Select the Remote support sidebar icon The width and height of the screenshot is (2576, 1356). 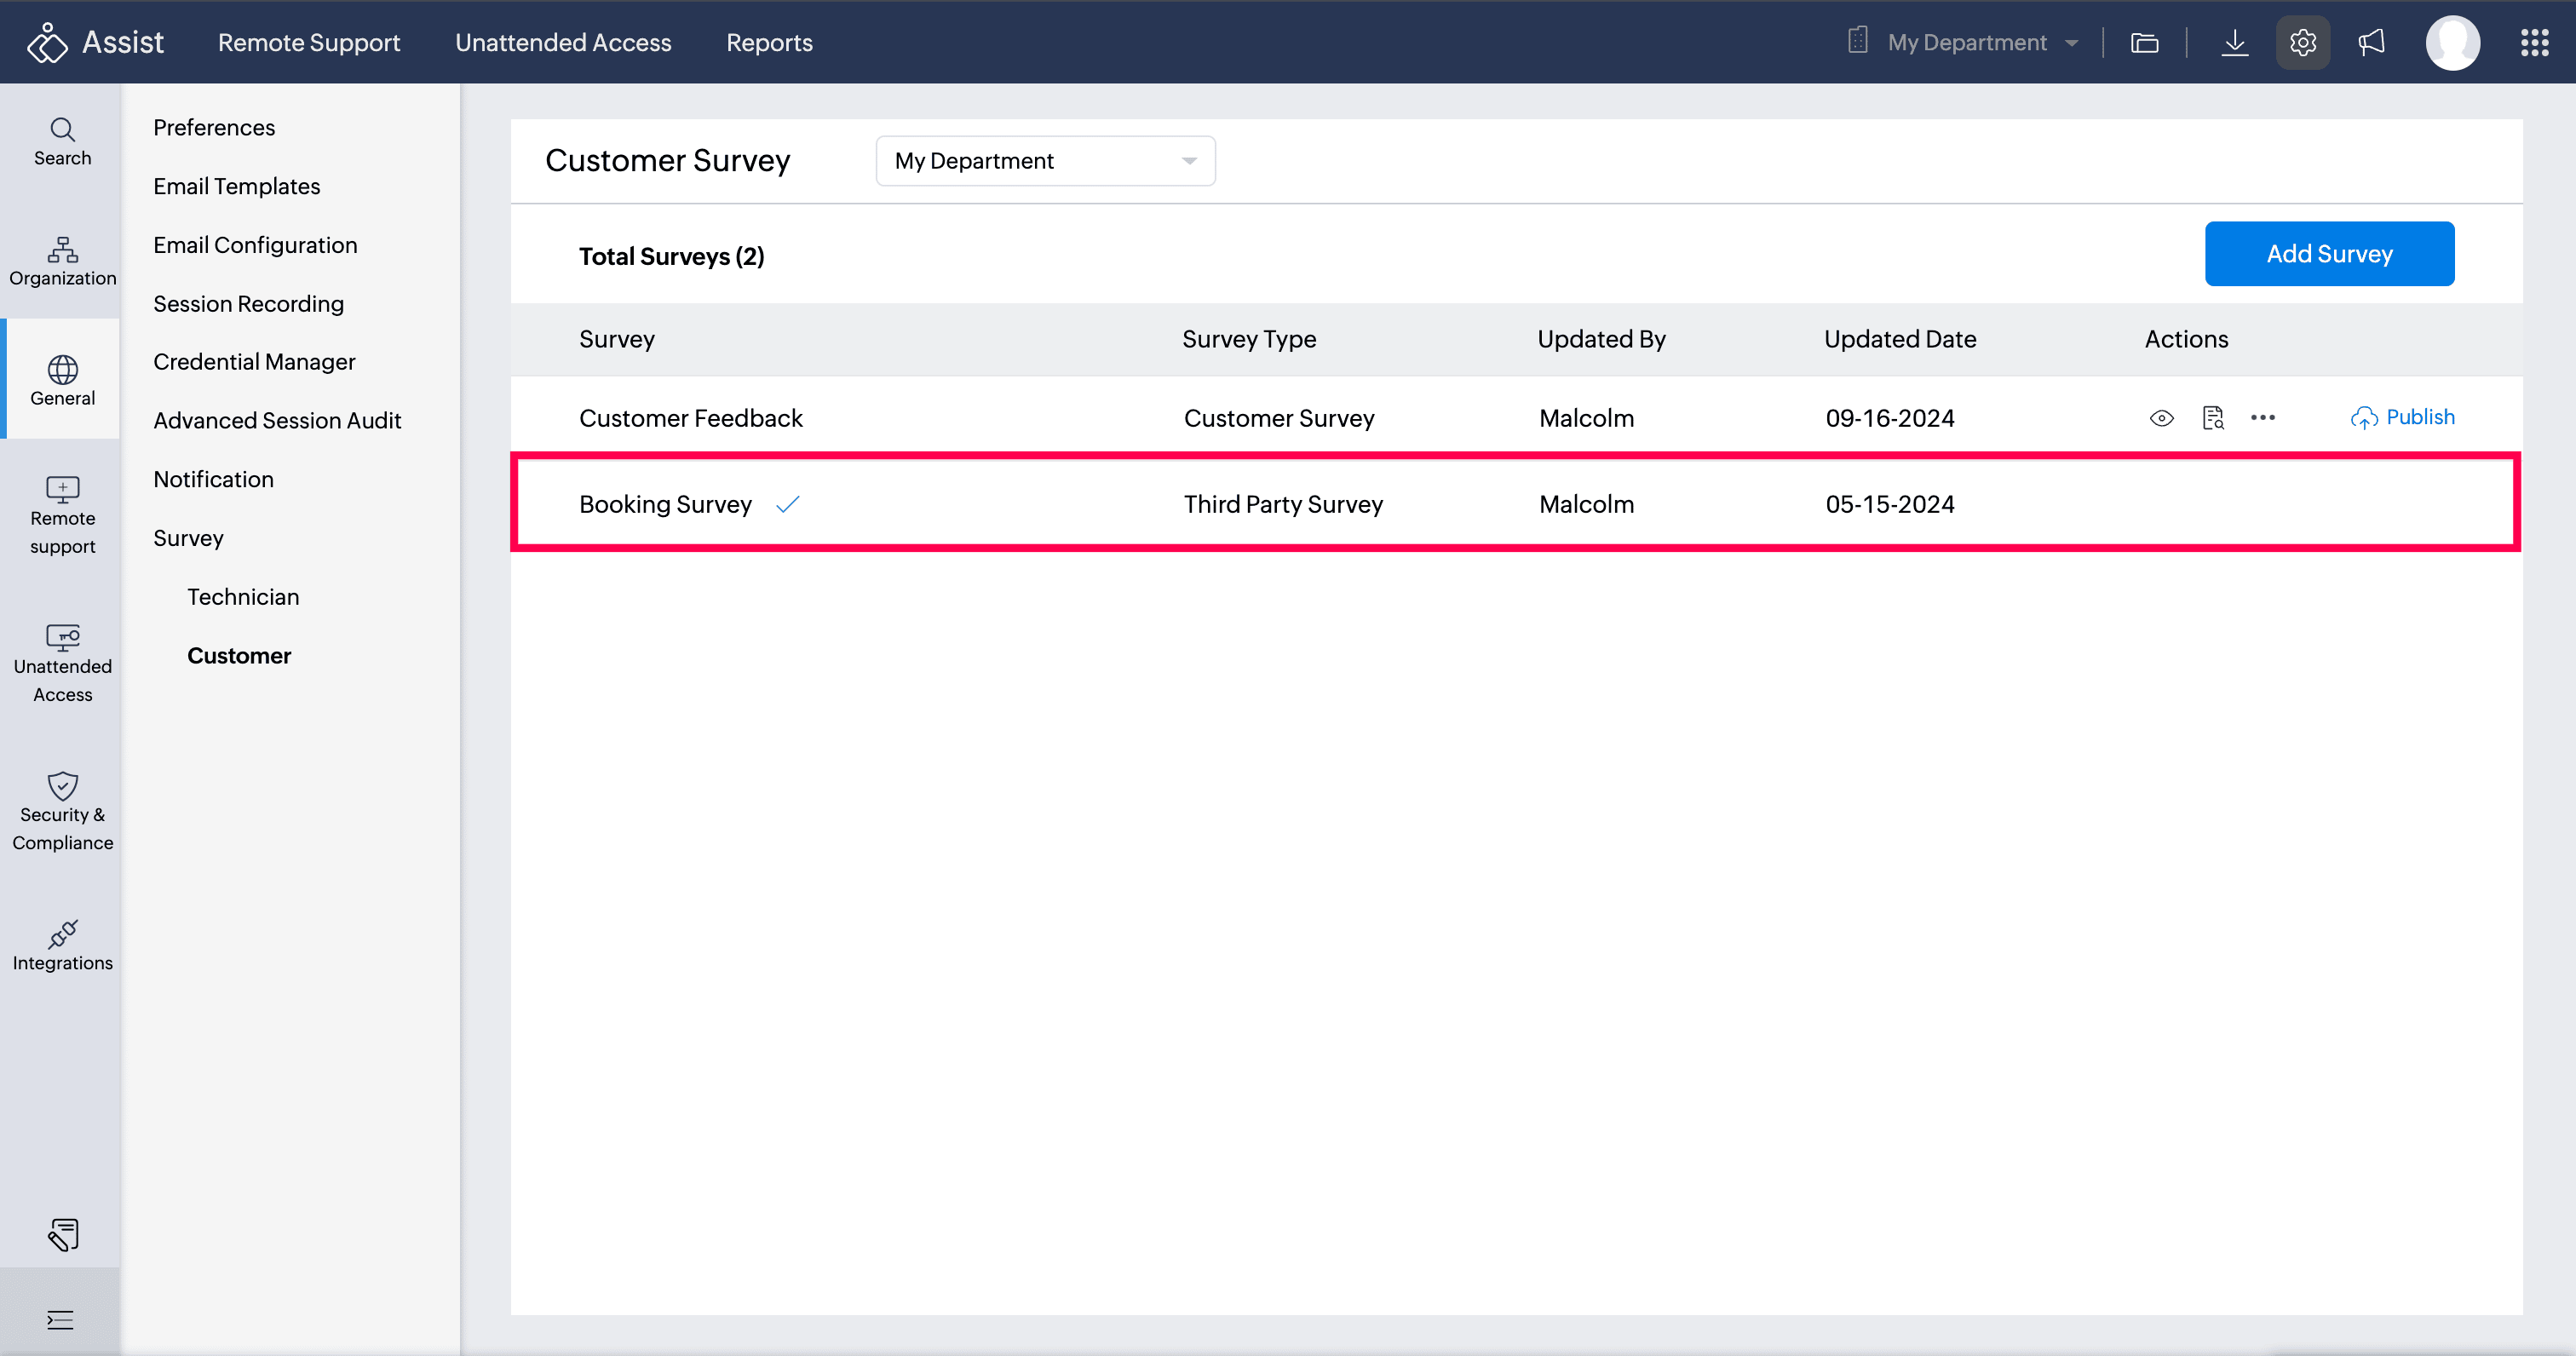point(62,515)
